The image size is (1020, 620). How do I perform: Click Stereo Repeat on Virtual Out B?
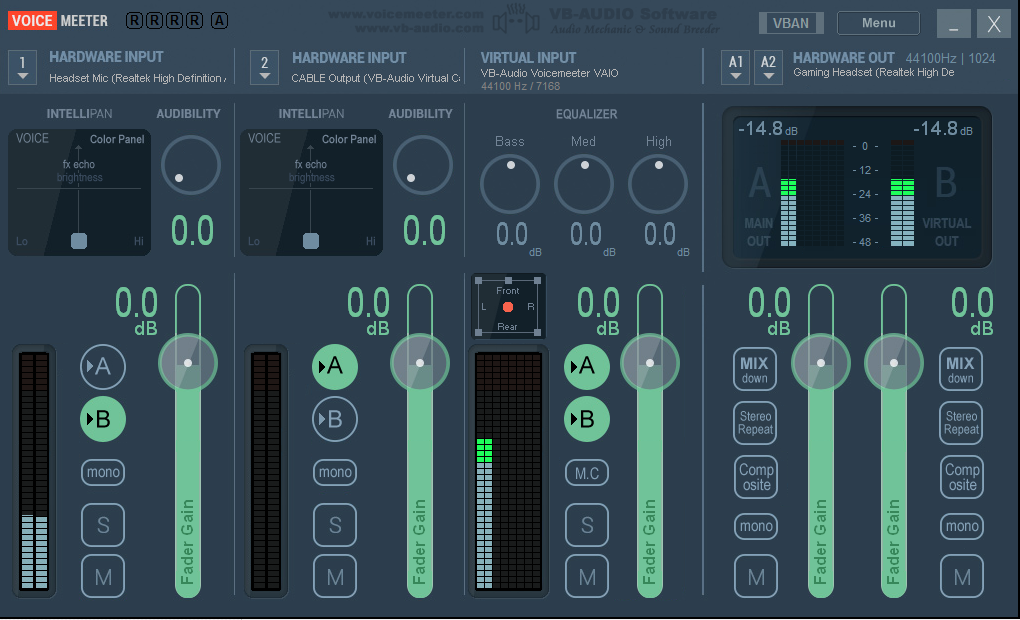point(961,423)
